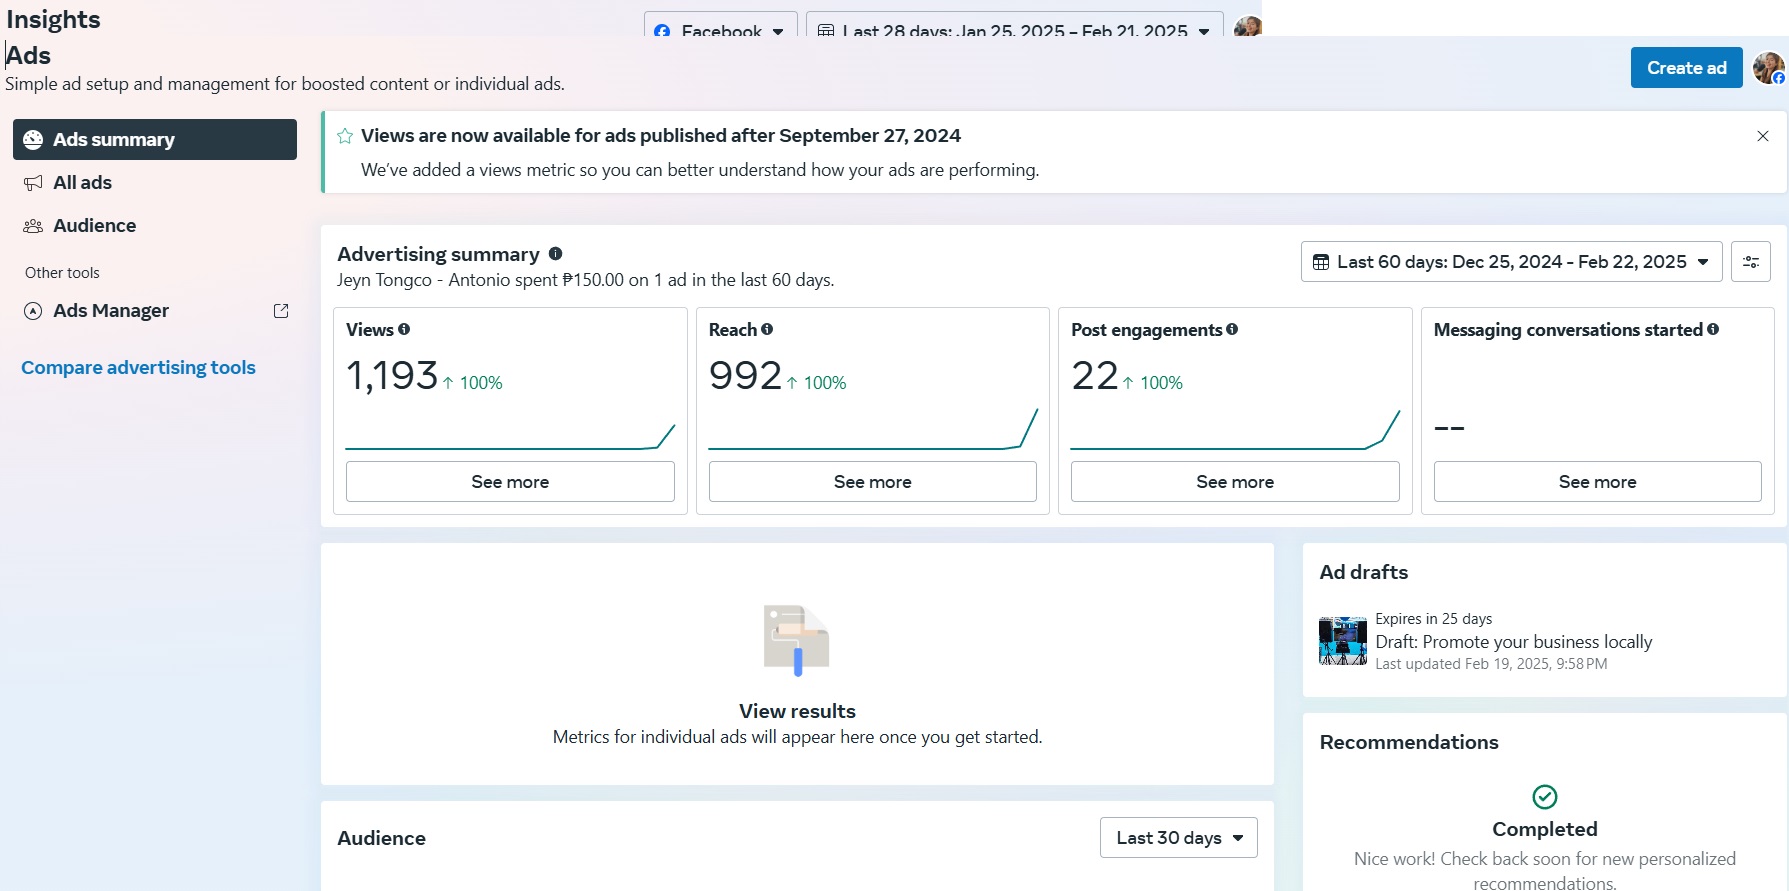The width and height of the screenshot is (1789, 891).
Task: Open the ad draft thumbnail image
Action: coord(1343,641)
